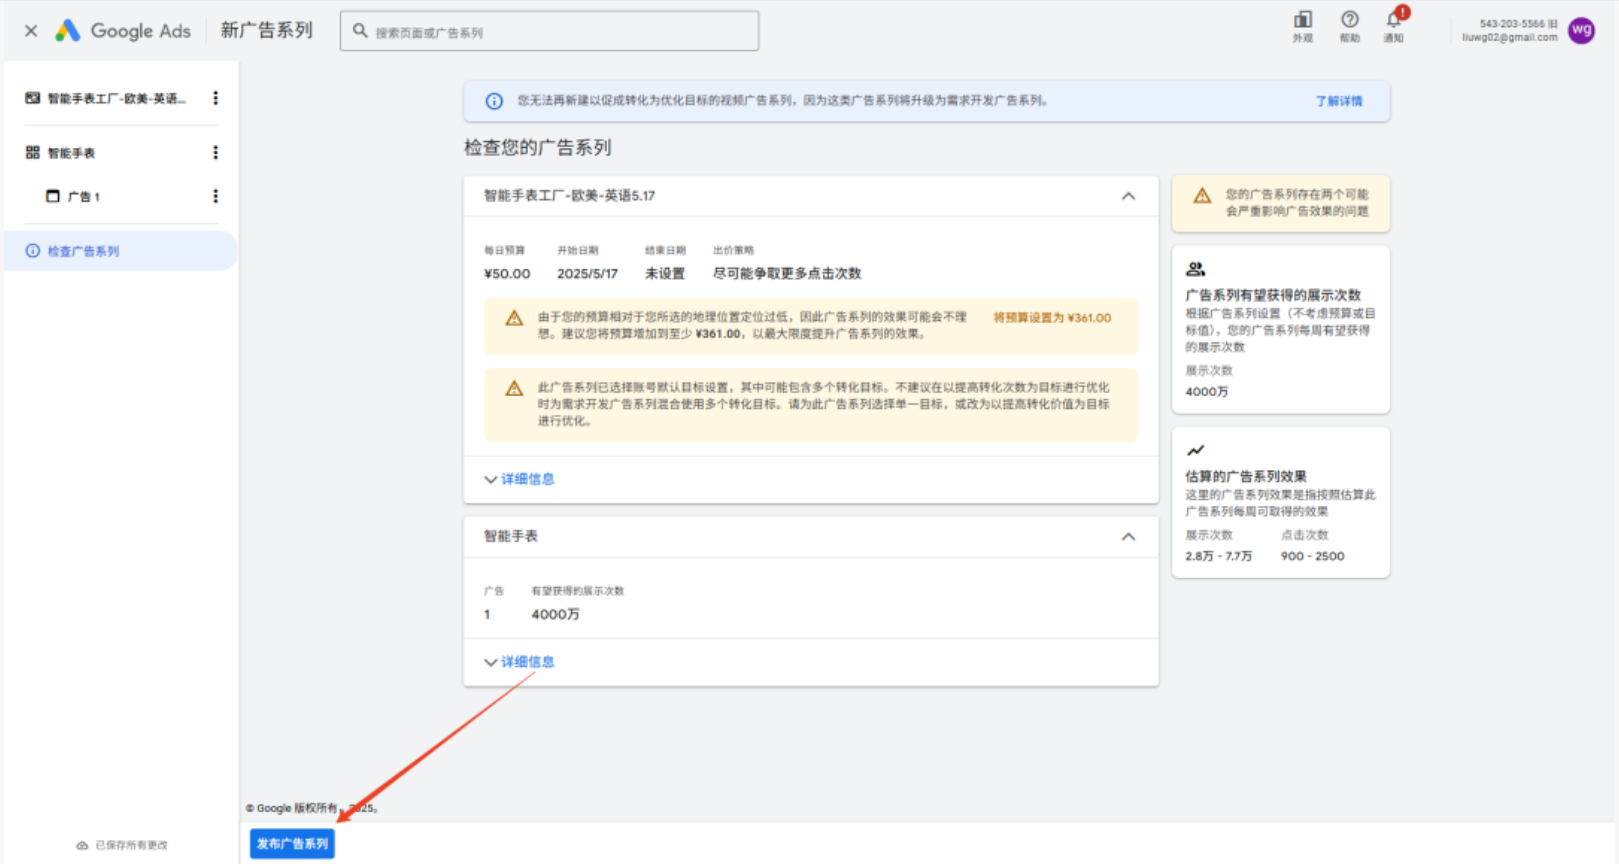Select 检查广告系列 in the sidebar
This screenshot has width=1619, height=864.
pos(120,251)
